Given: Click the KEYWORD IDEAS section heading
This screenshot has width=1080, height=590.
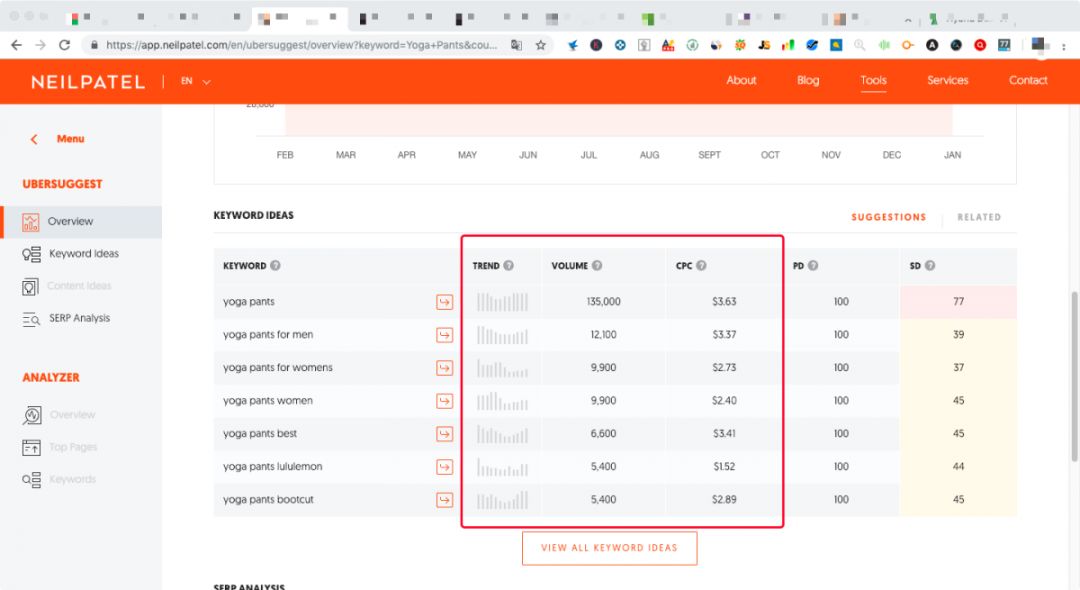Looking at the screenshot, I should (253, 215).
